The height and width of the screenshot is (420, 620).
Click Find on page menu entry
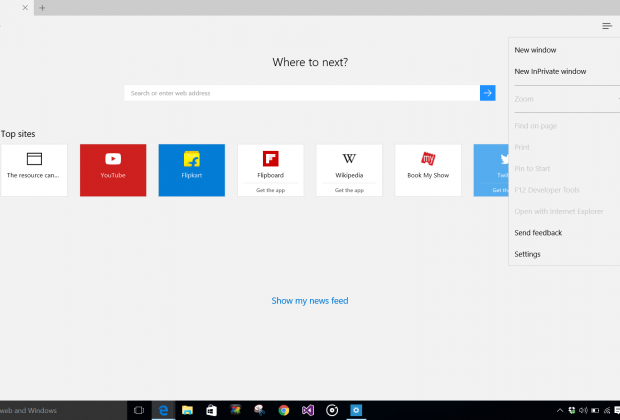click(x=535, y=126)
